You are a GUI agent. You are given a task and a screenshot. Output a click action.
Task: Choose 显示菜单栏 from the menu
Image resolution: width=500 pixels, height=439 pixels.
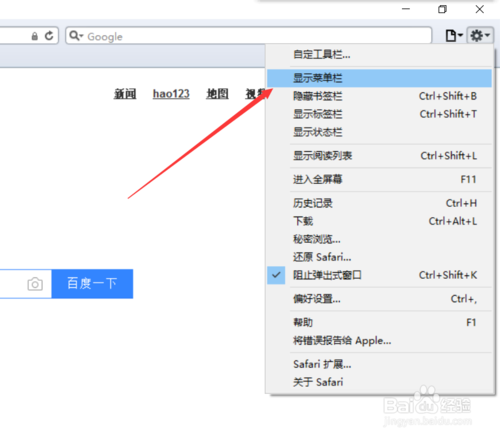point(379,78)
